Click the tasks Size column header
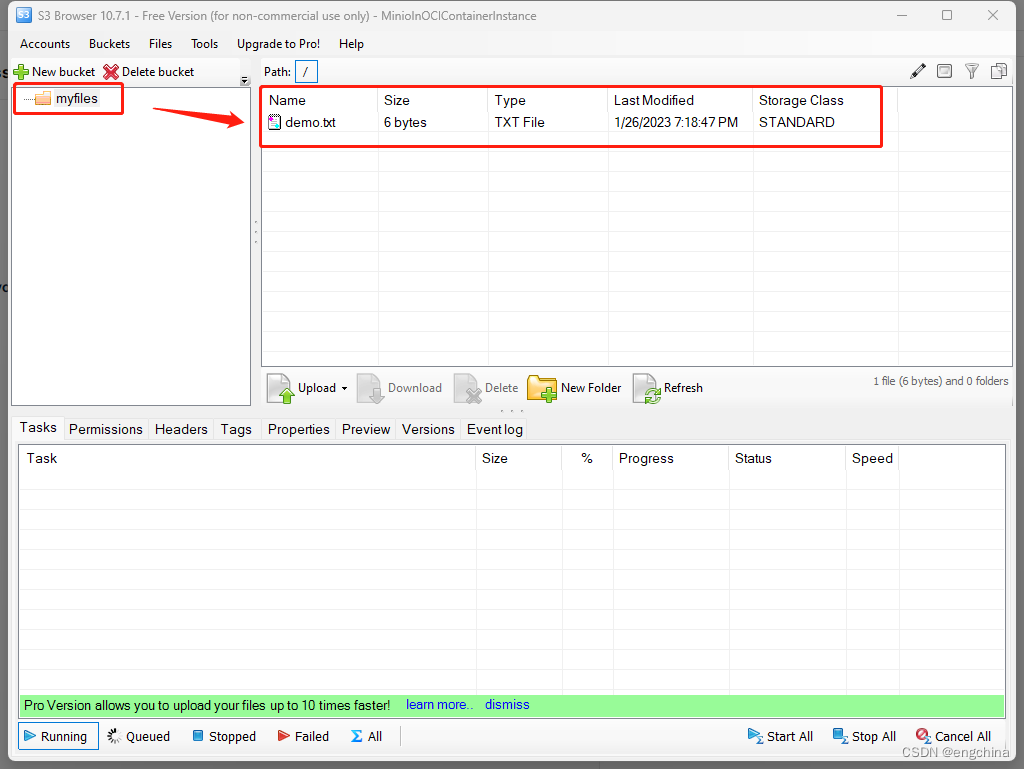Screen dimensions: 1024x769 click(x=519, y=458)
